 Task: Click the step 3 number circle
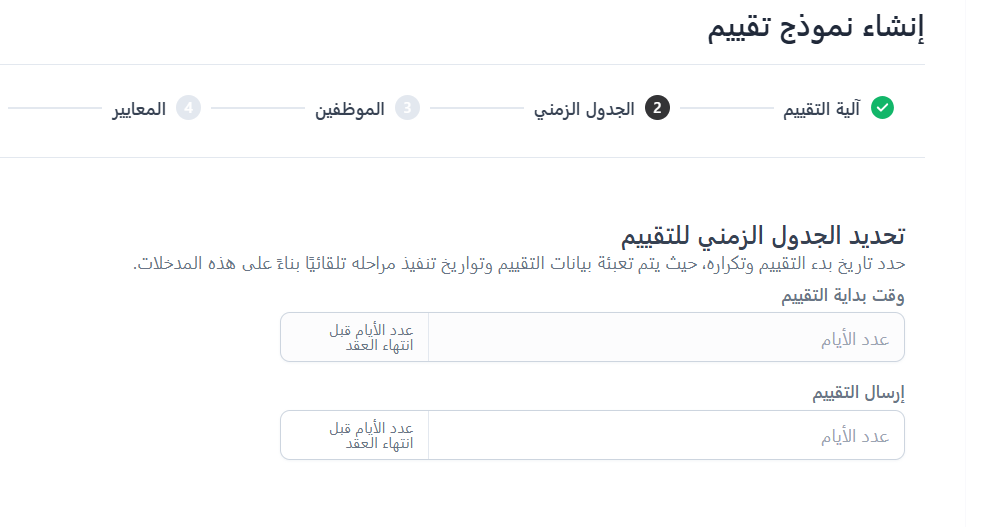click(x=407, y=108)
